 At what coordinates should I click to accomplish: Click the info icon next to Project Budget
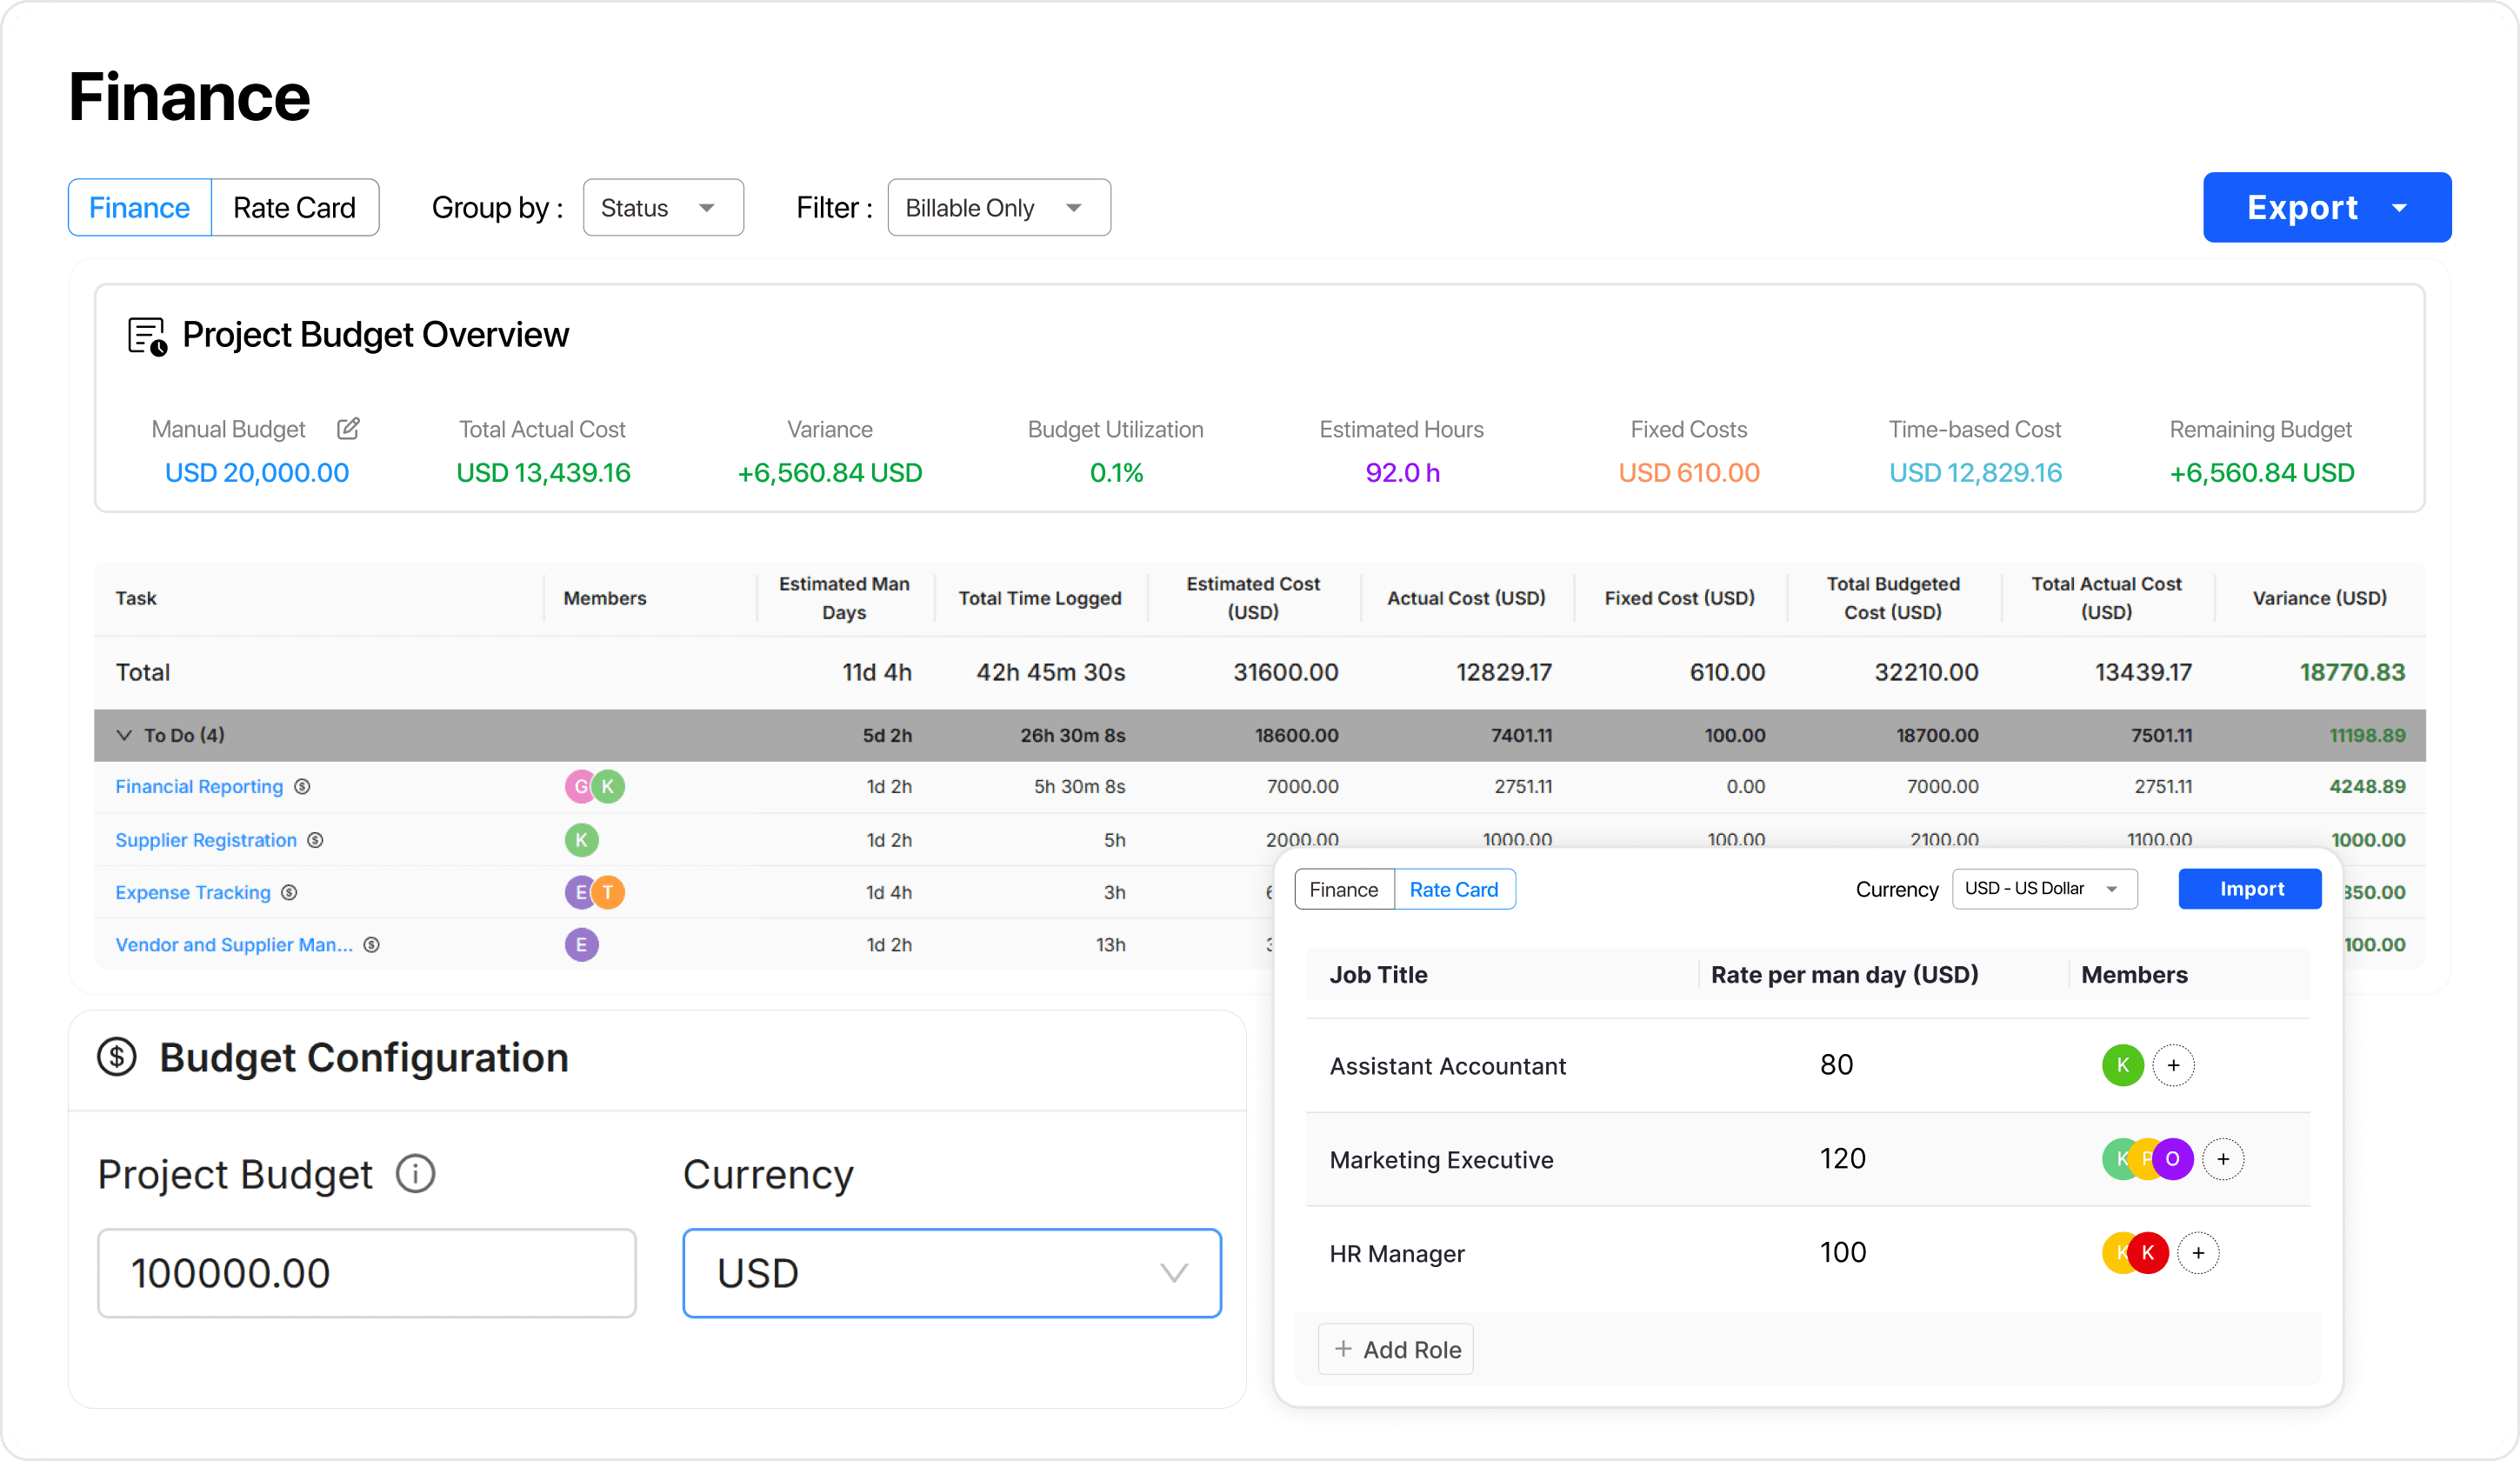click(414, 1174)
